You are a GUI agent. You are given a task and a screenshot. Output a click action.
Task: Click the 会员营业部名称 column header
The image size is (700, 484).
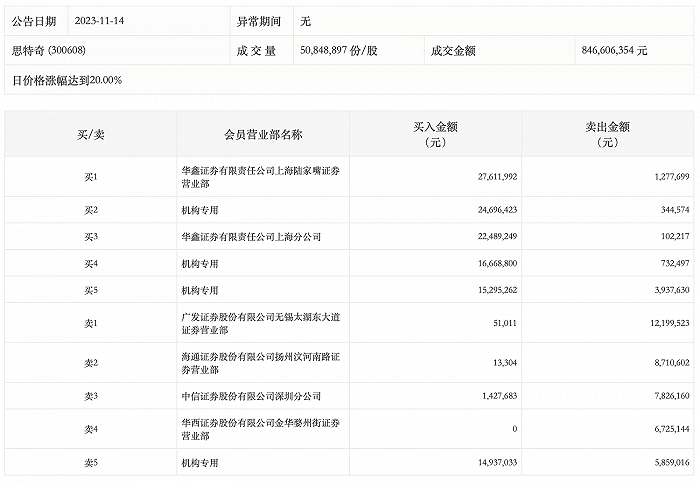(263, 134)
